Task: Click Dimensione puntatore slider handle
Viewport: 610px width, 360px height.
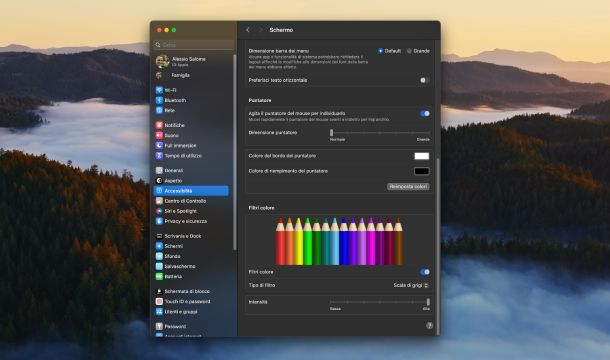Action: (x=331, y=133)
